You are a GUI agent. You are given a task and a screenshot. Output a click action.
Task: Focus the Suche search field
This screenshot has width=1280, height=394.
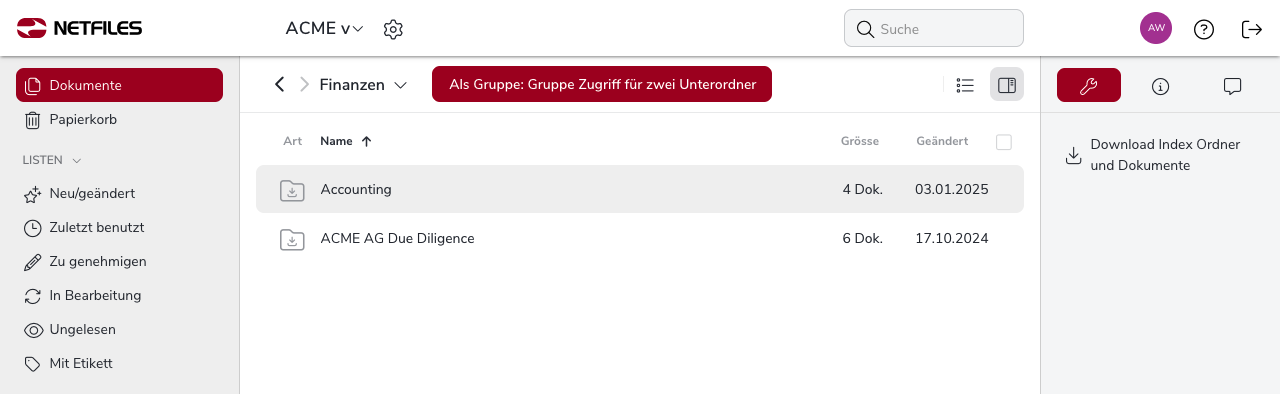[x=934, y=29]
